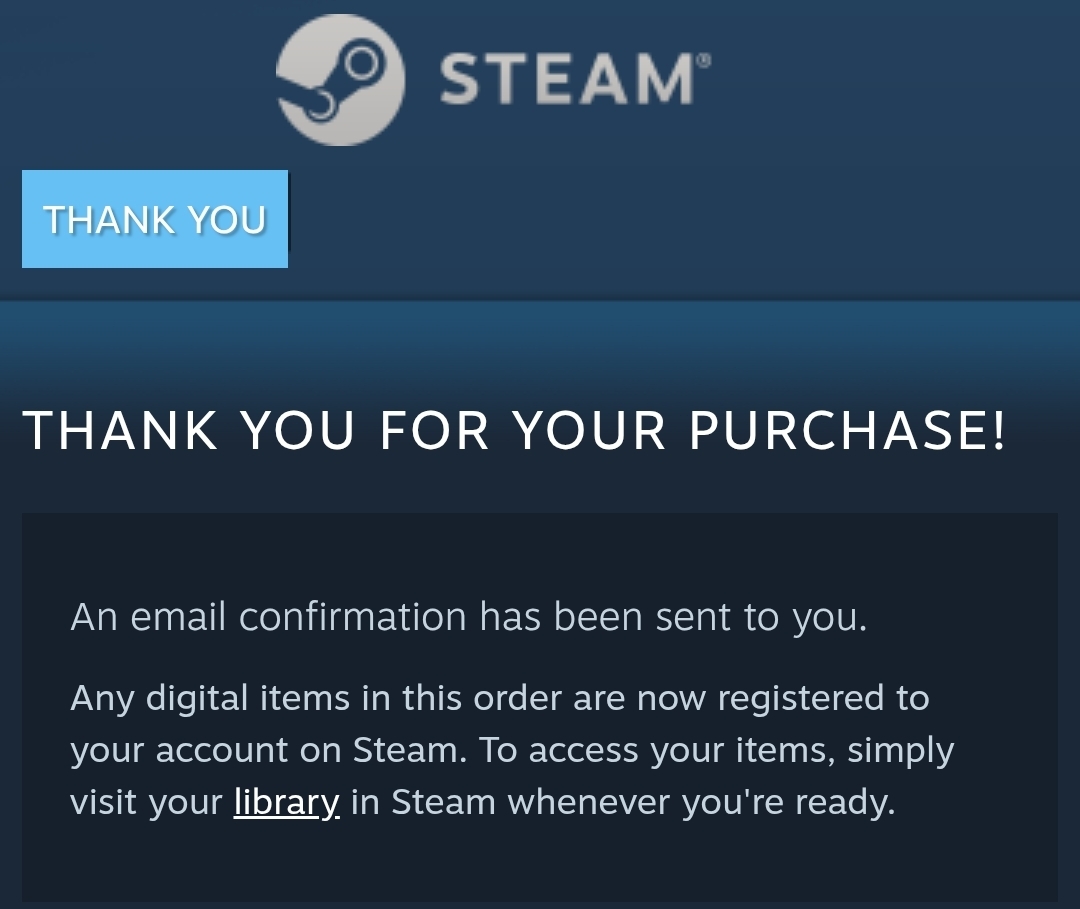Click the THANK YOU FOR YOUR PURCHASE heading
Screen dimensions: 1080x909
(515, 431)
